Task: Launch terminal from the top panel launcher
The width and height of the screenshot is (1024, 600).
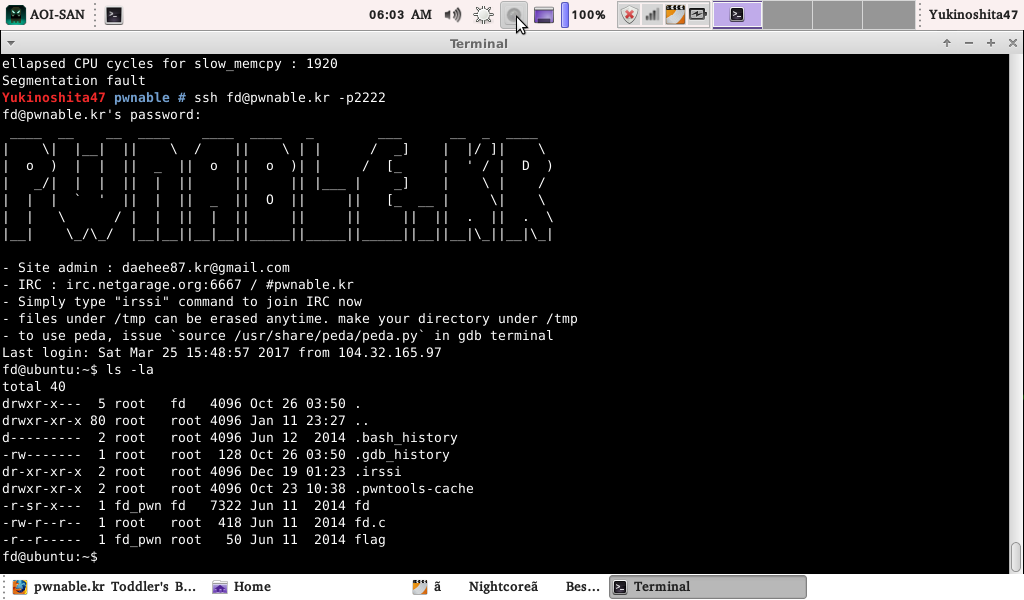Action: 114,14
